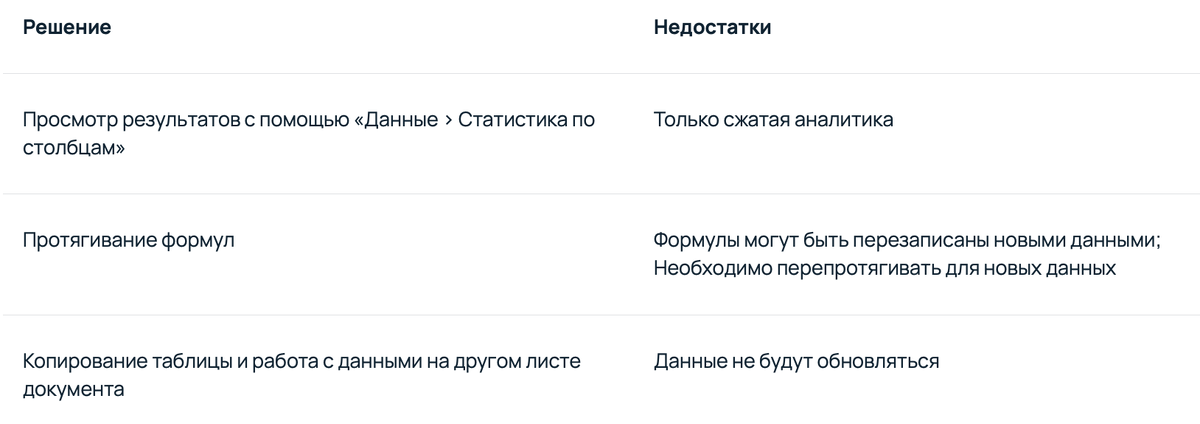
Task: Click the «Данные не будут обновляться» cell
Action: pyautogui.click(x=796, y=361)
